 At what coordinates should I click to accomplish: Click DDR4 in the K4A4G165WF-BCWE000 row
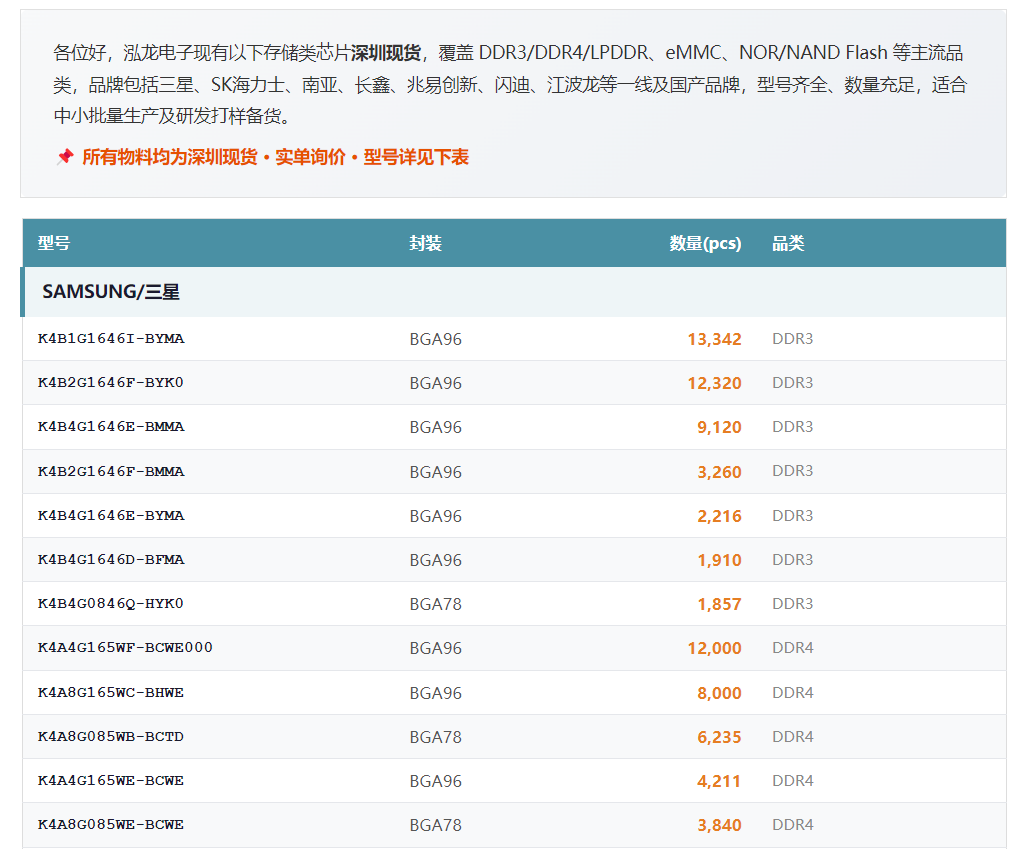793,647
